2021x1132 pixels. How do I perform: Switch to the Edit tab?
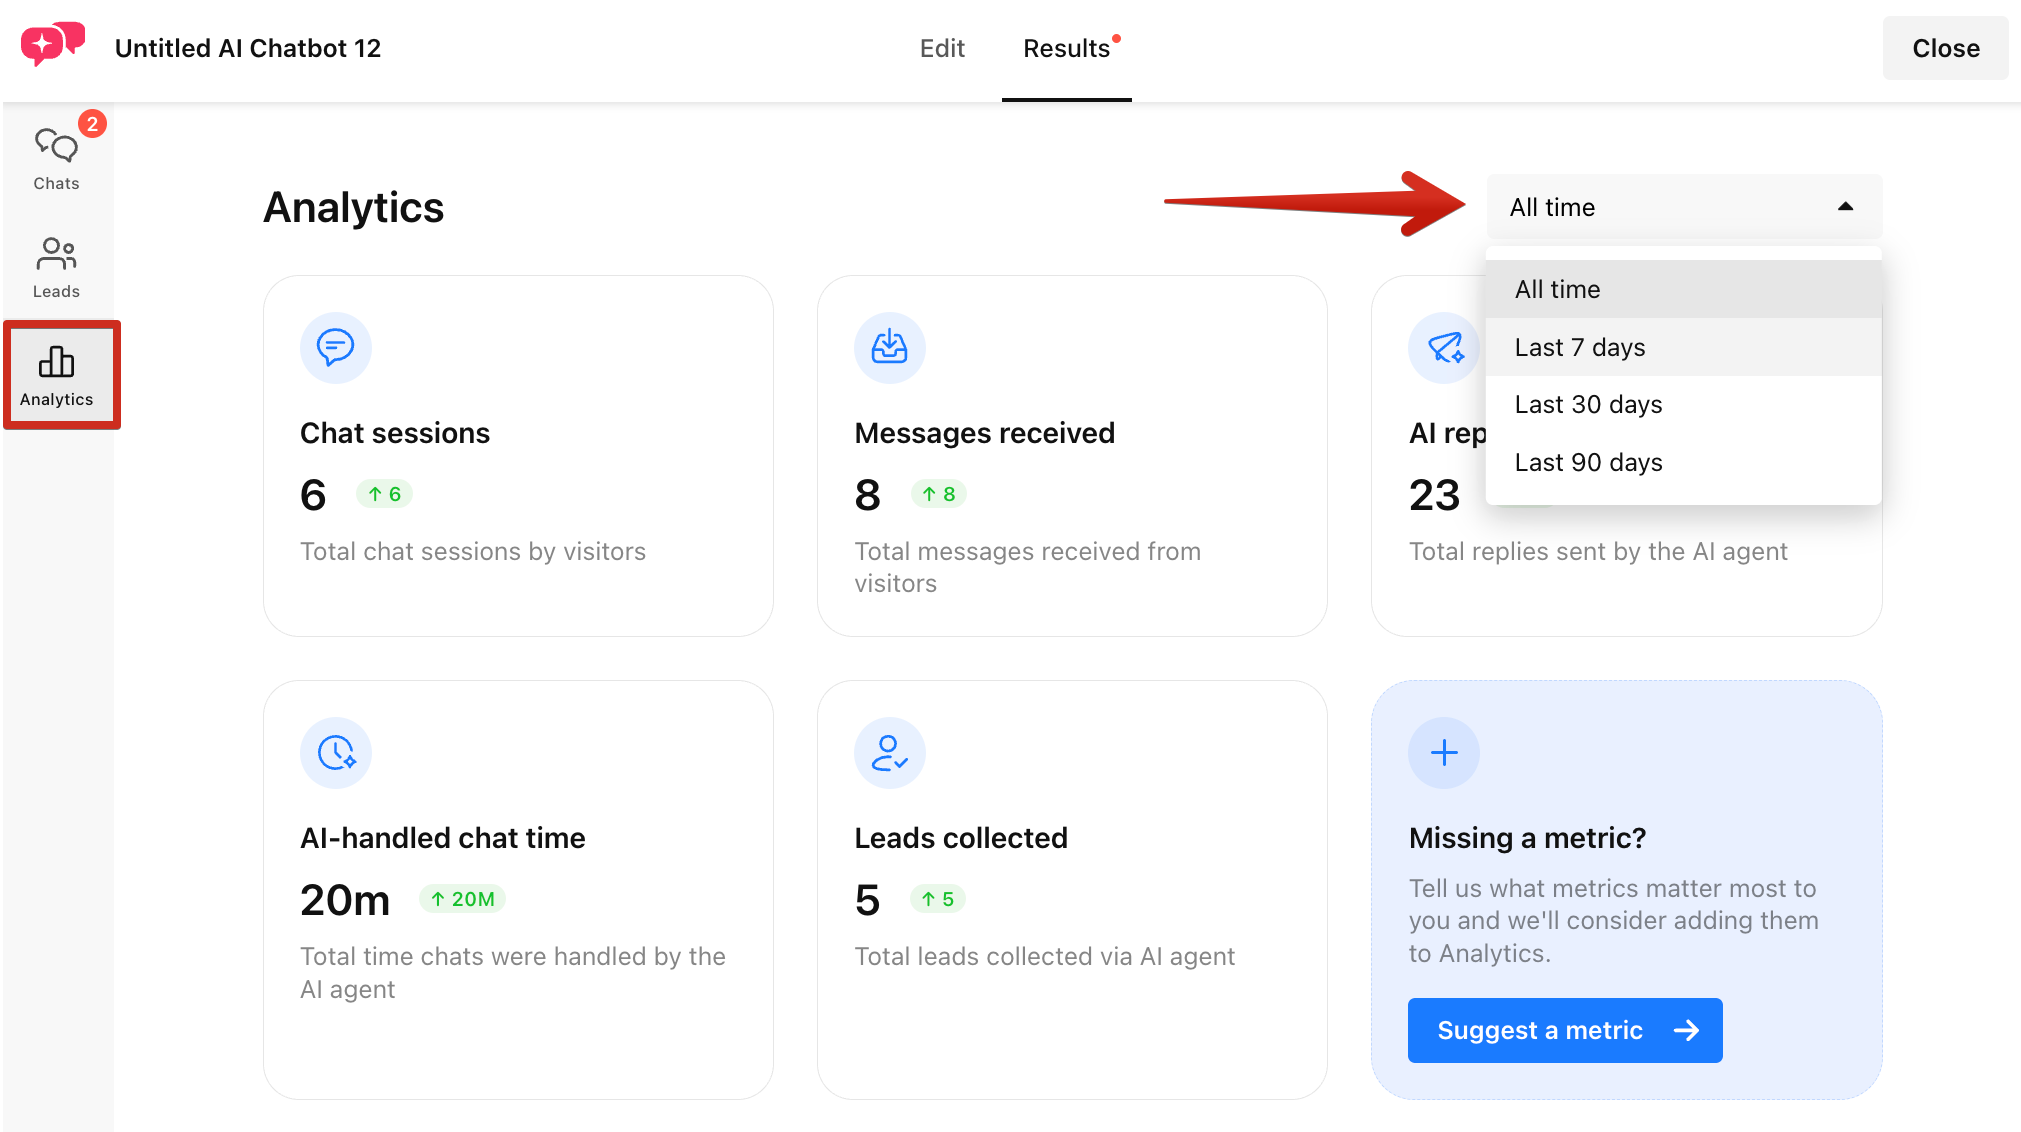click(x=942, y=48)
